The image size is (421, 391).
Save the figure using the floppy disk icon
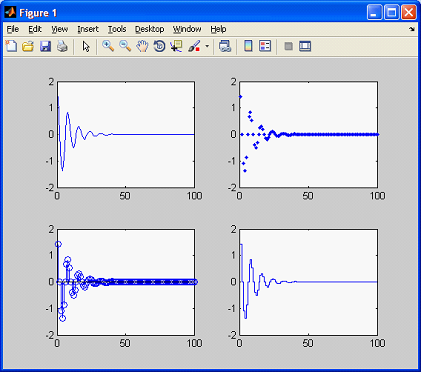[45, 46]
